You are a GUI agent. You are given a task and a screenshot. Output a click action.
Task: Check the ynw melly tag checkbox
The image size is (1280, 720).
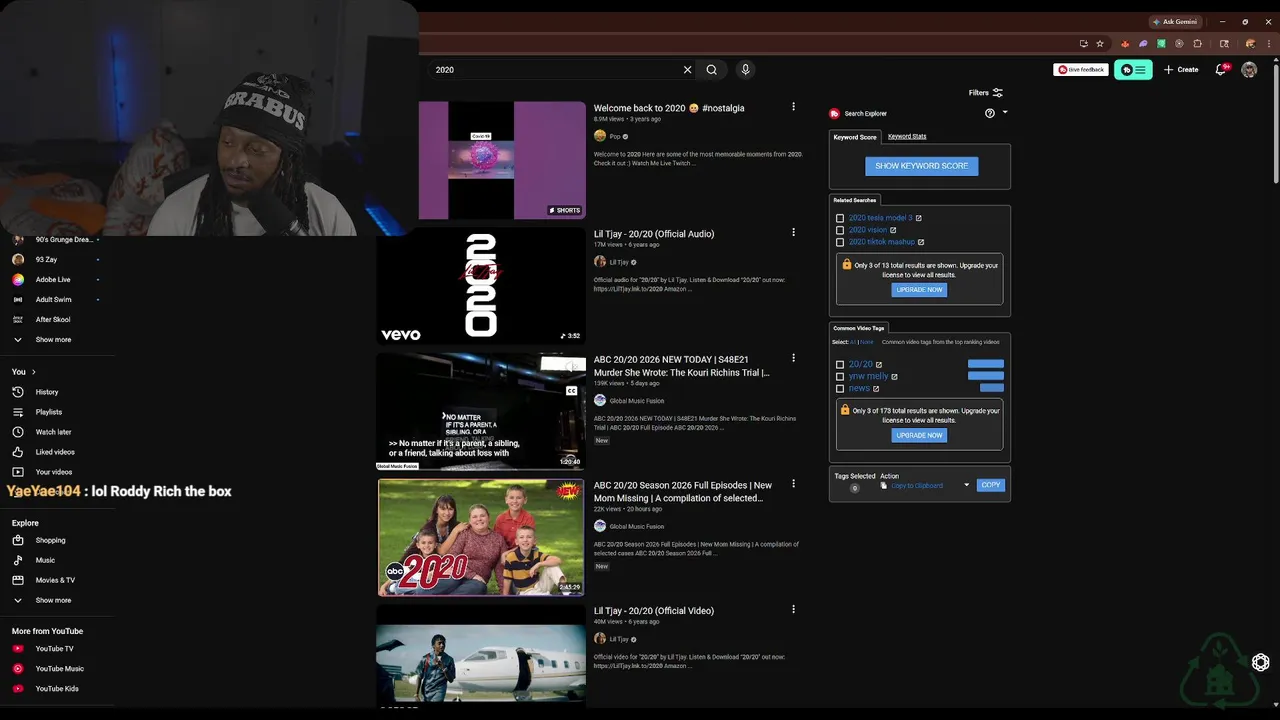(x=840, y=377)
